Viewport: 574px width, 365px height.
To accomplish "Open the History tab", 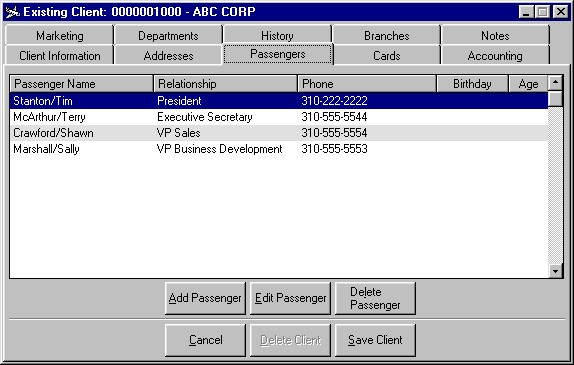I will [277, 35].
